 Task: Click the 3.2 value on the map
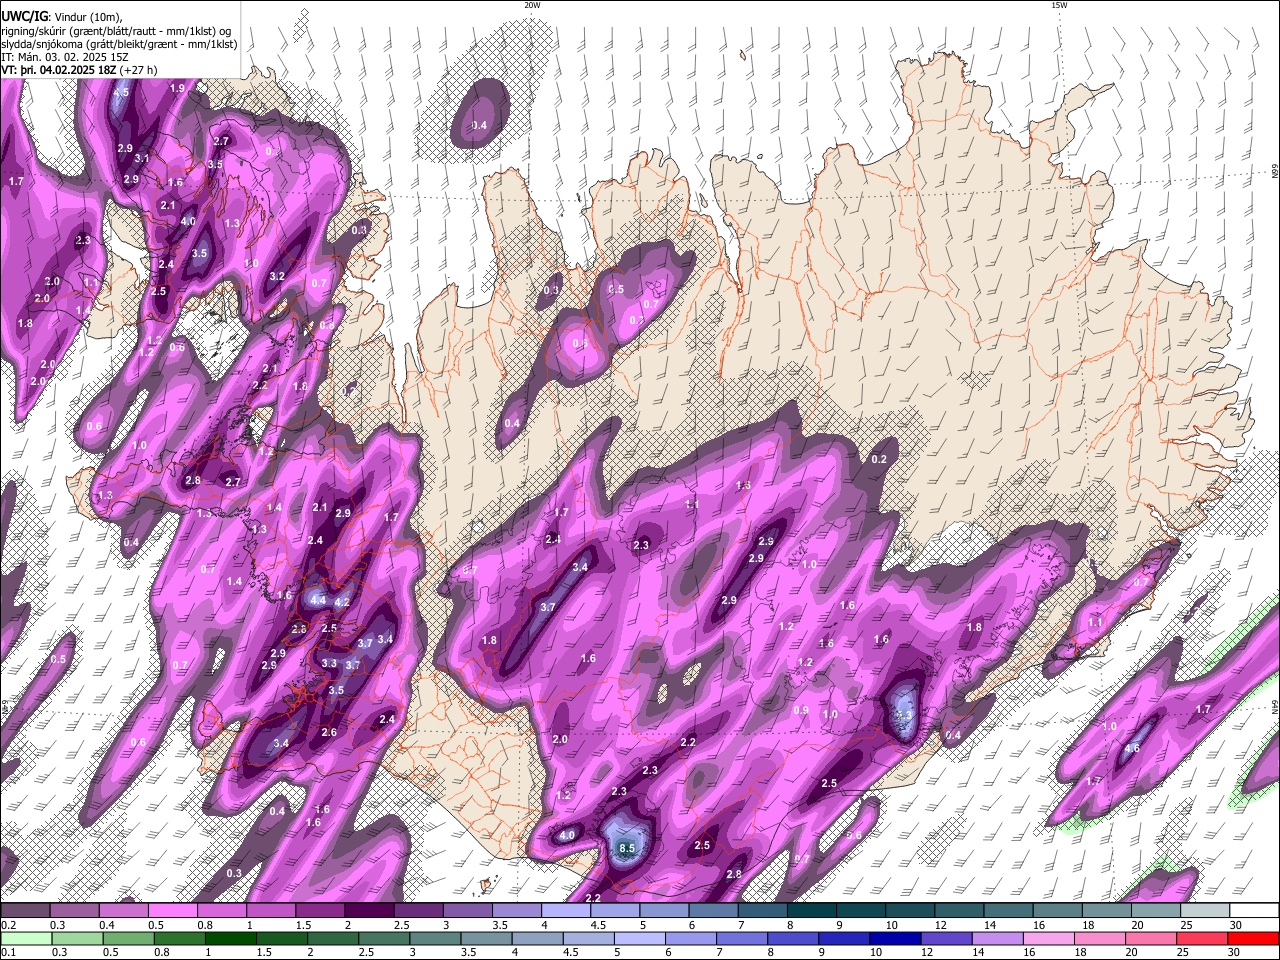[x=278, y=277]
